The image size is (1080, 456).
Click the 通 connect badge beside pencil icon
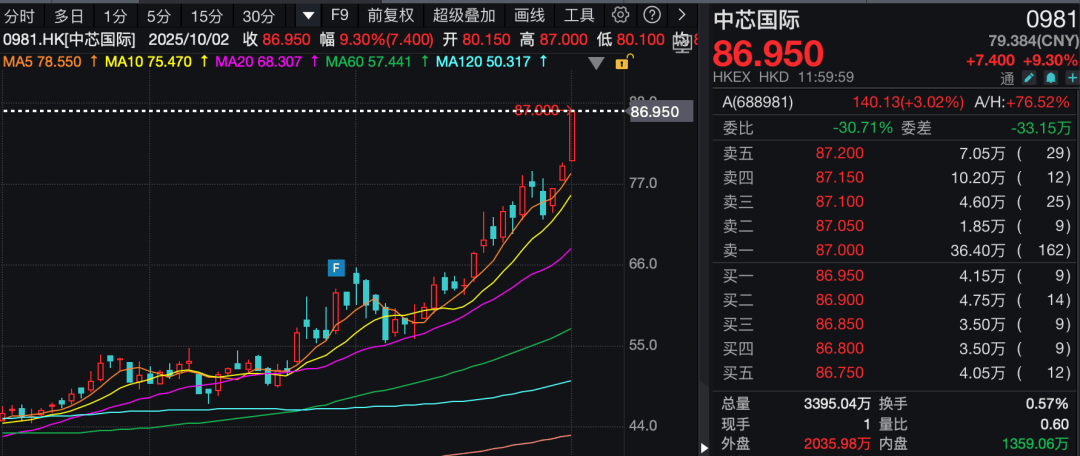tap(1007, 77)
